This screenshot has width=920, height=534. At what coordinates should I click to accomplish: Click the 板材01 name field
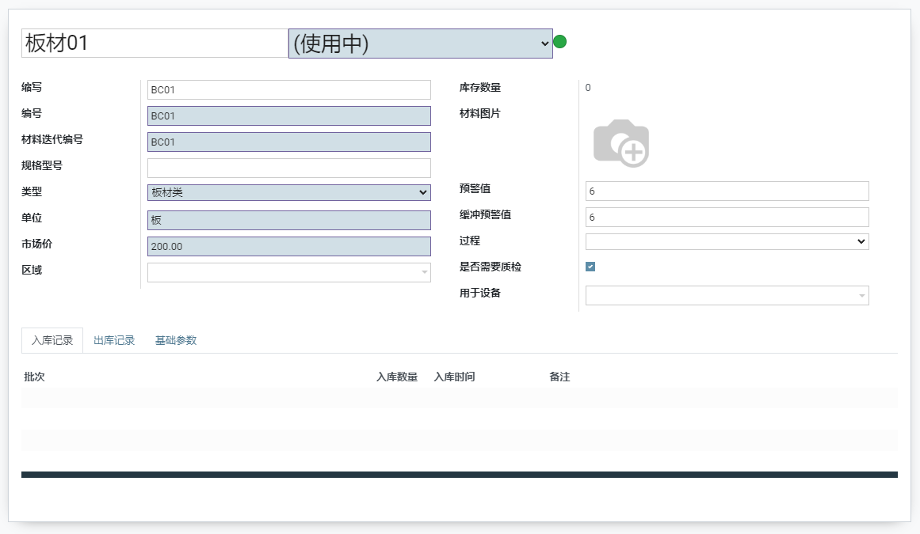pyautogui.click(x=154, y=43)
